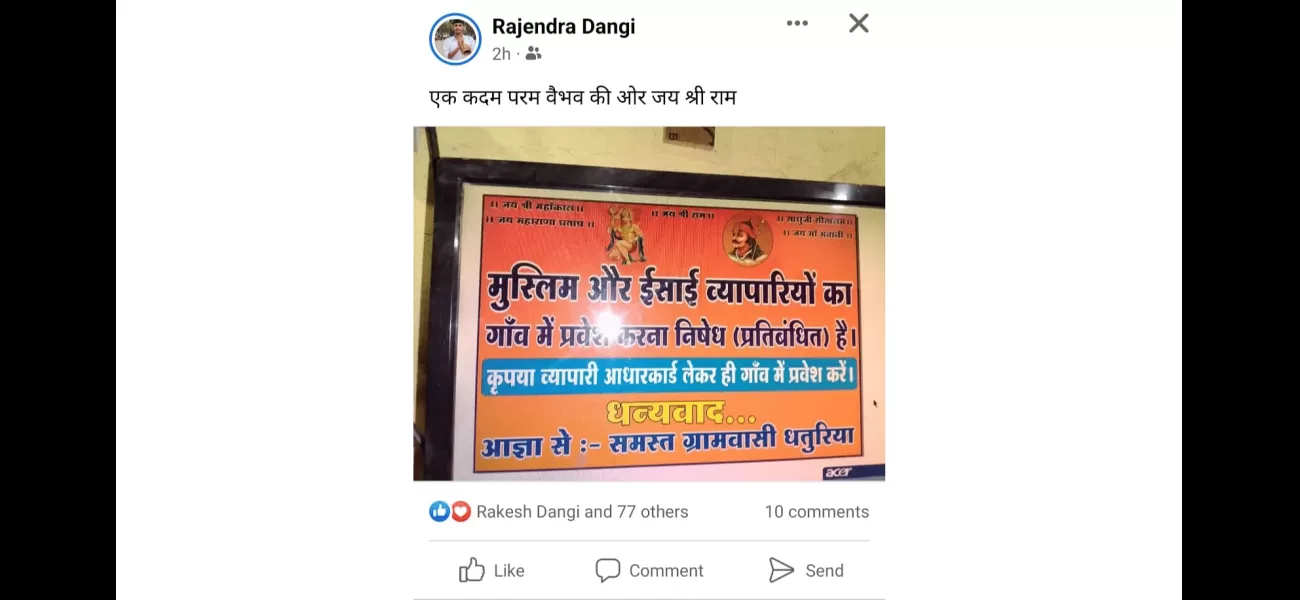
Task: Open the three-dot post options menu
Action: click(797, 23)
